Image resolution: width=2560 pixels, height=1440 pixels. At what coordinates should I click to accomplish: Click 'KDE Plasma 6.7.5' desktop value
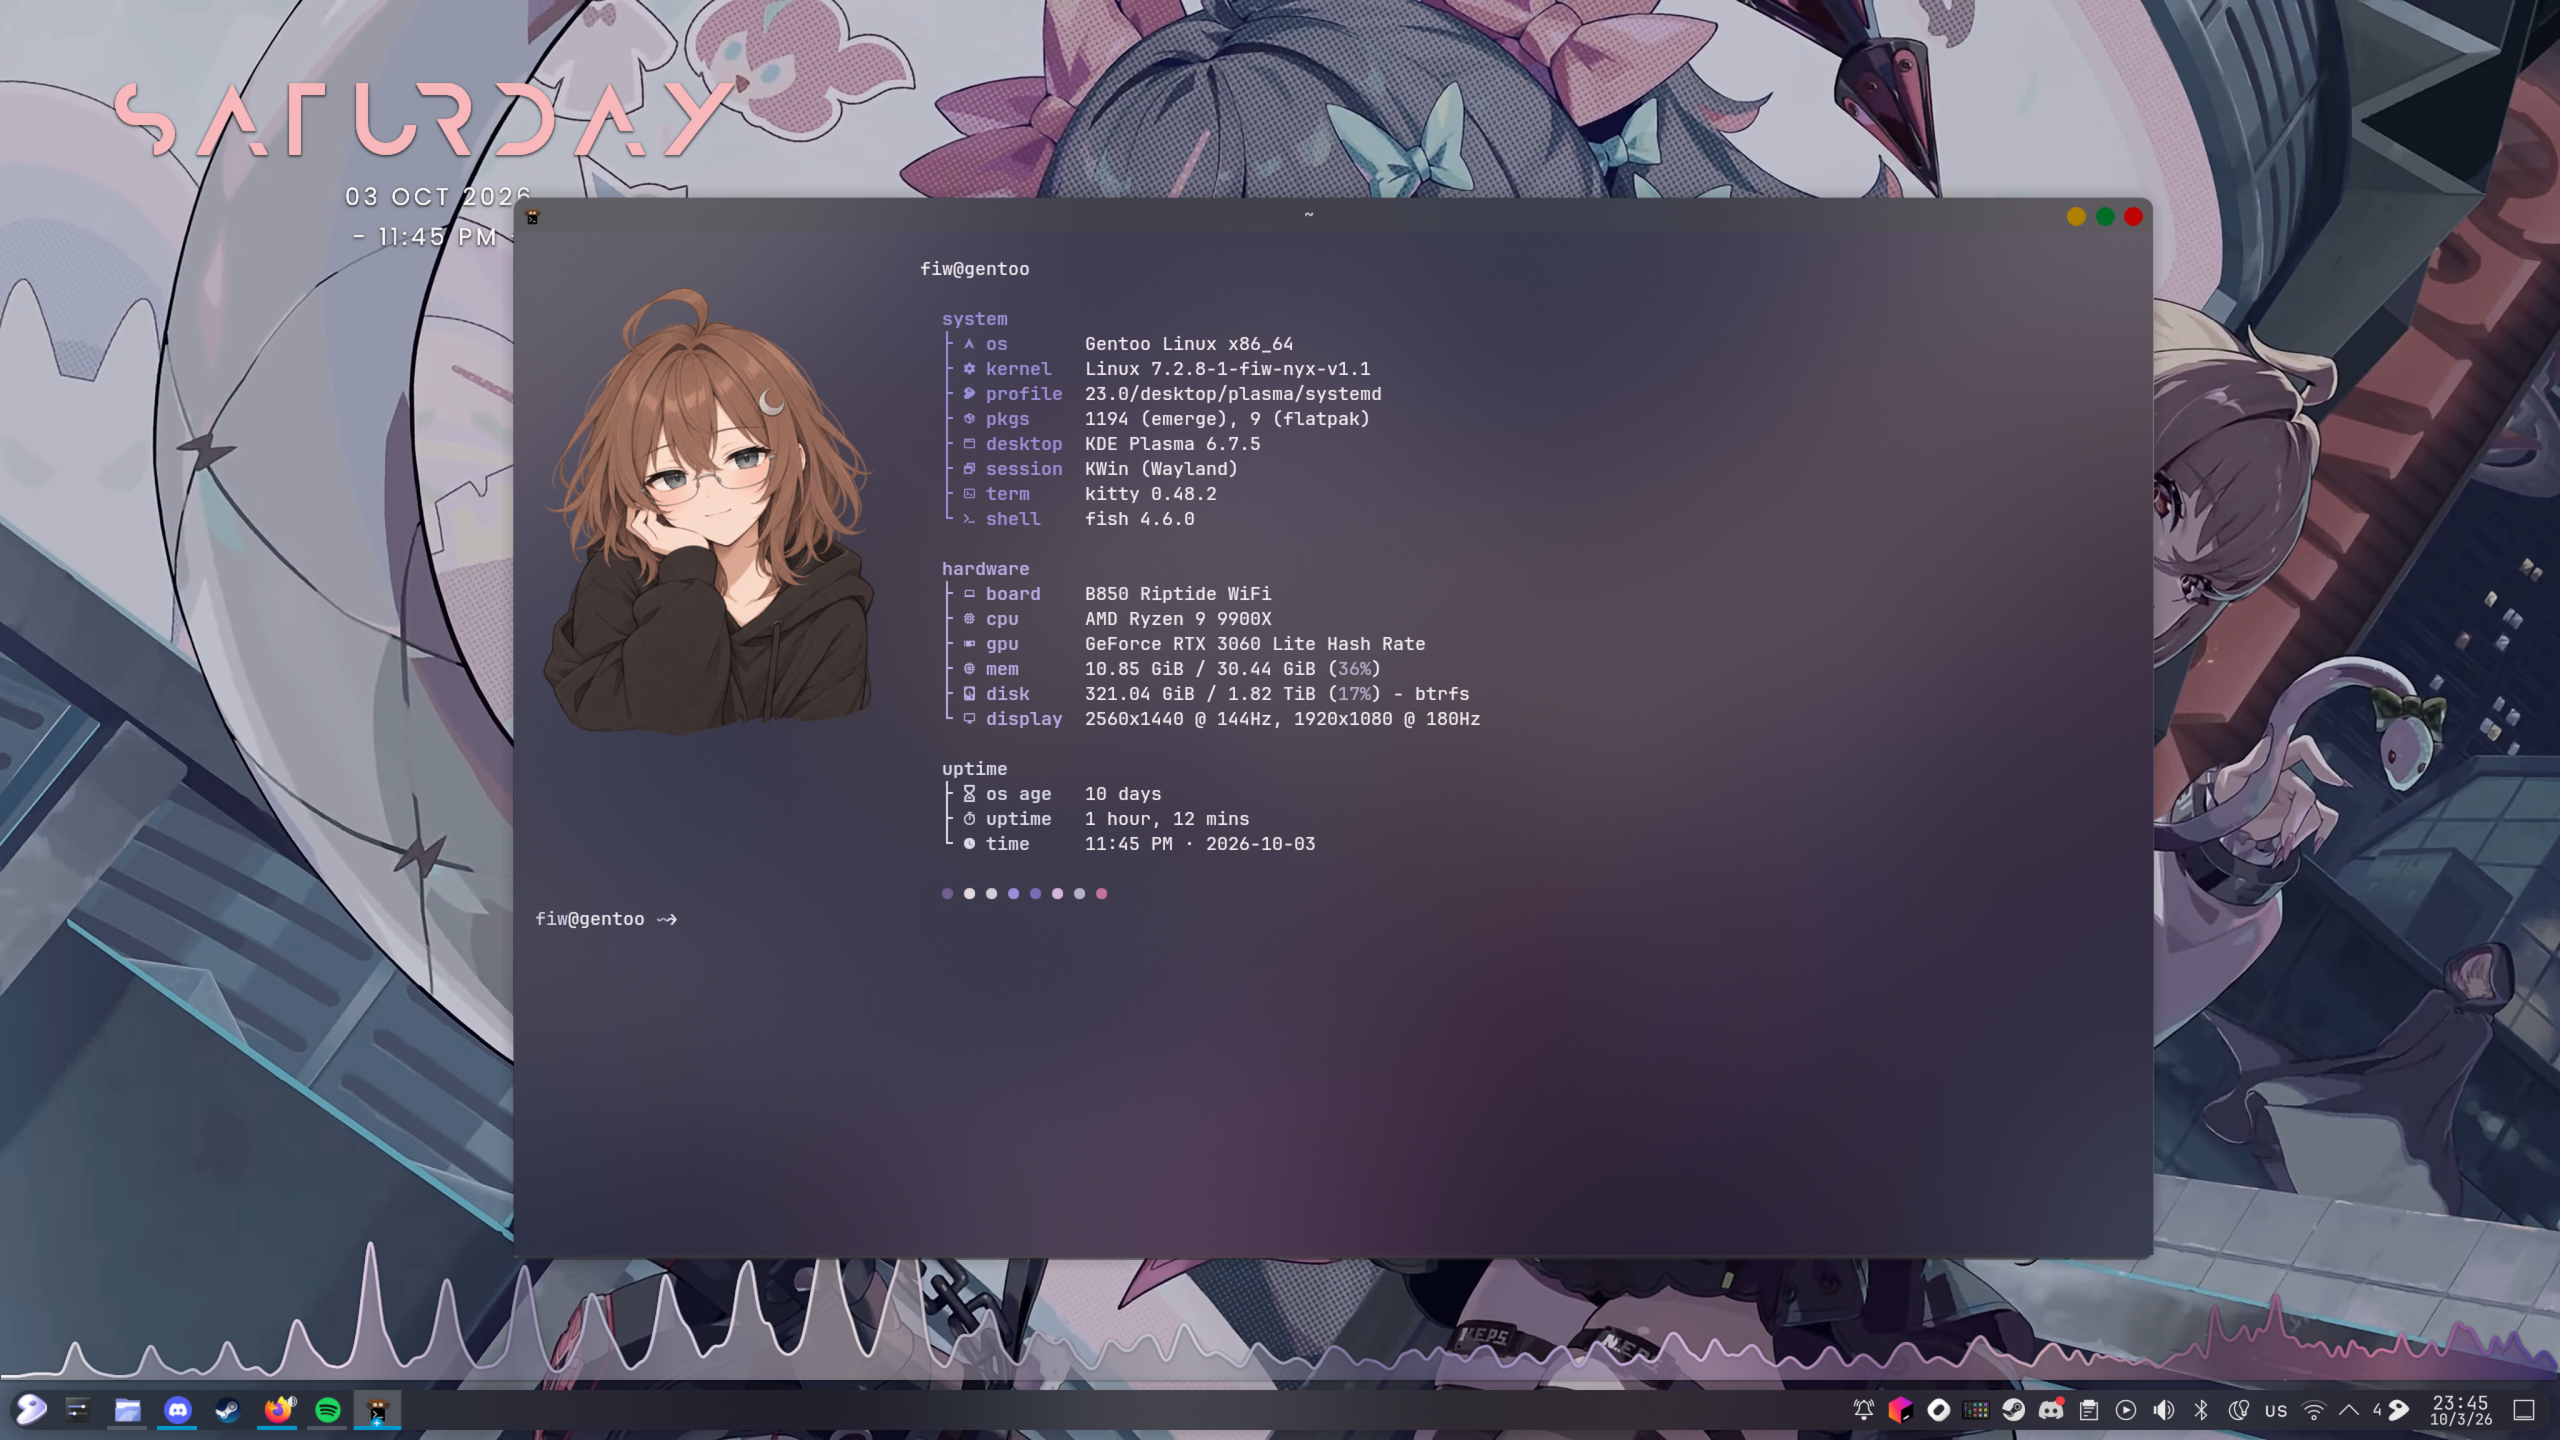coord(1173,444)
